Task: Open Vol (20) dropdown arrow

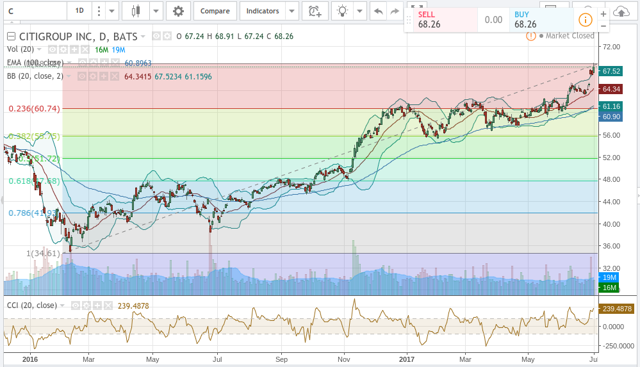Action: point(39,49)
